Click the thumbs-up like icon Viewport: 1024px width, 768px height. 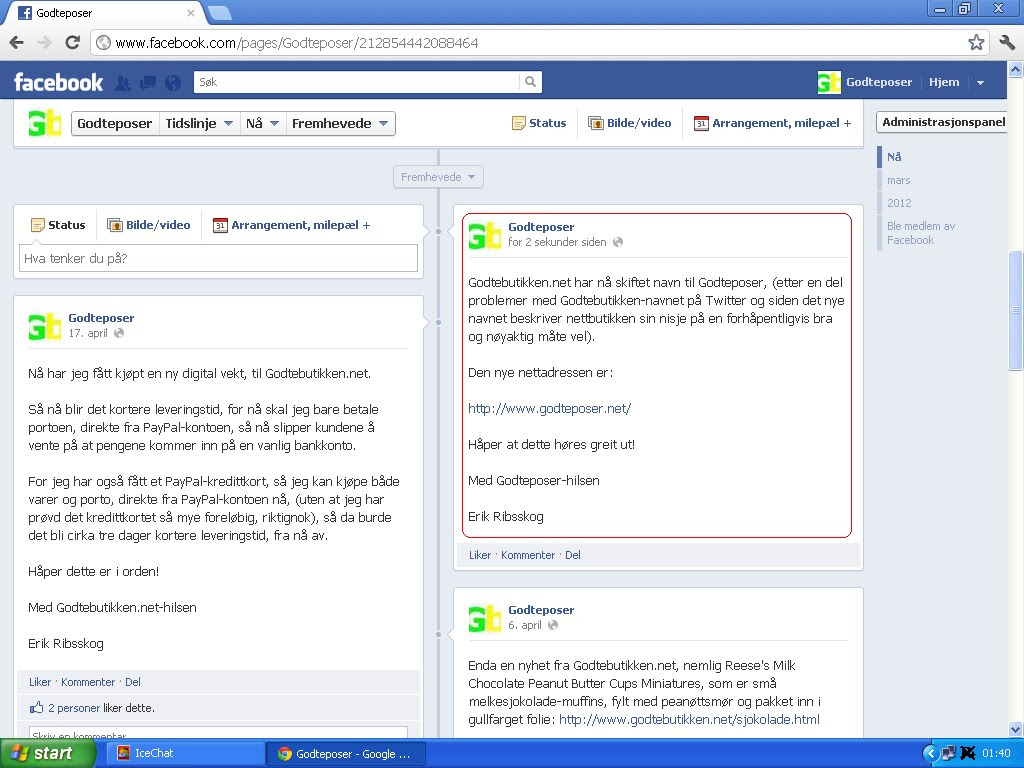(37, 707)
